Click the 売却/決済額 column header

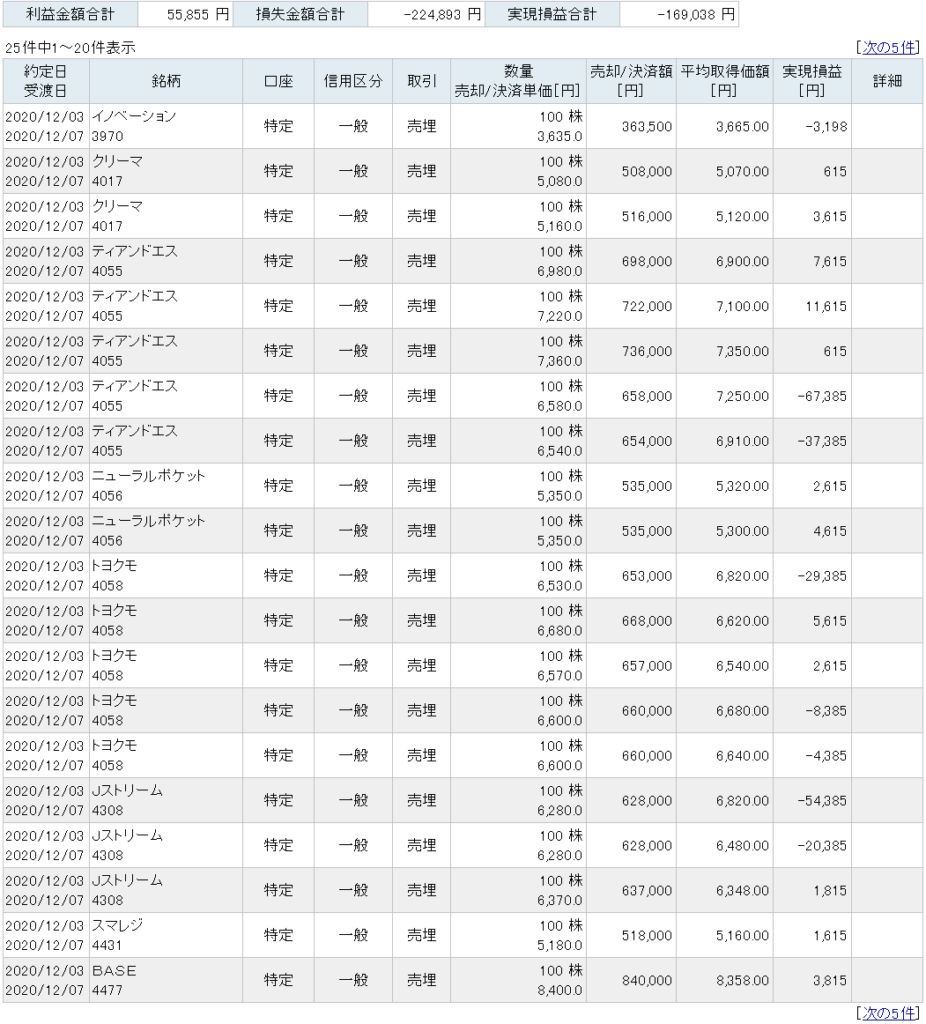tap(631, 81)
